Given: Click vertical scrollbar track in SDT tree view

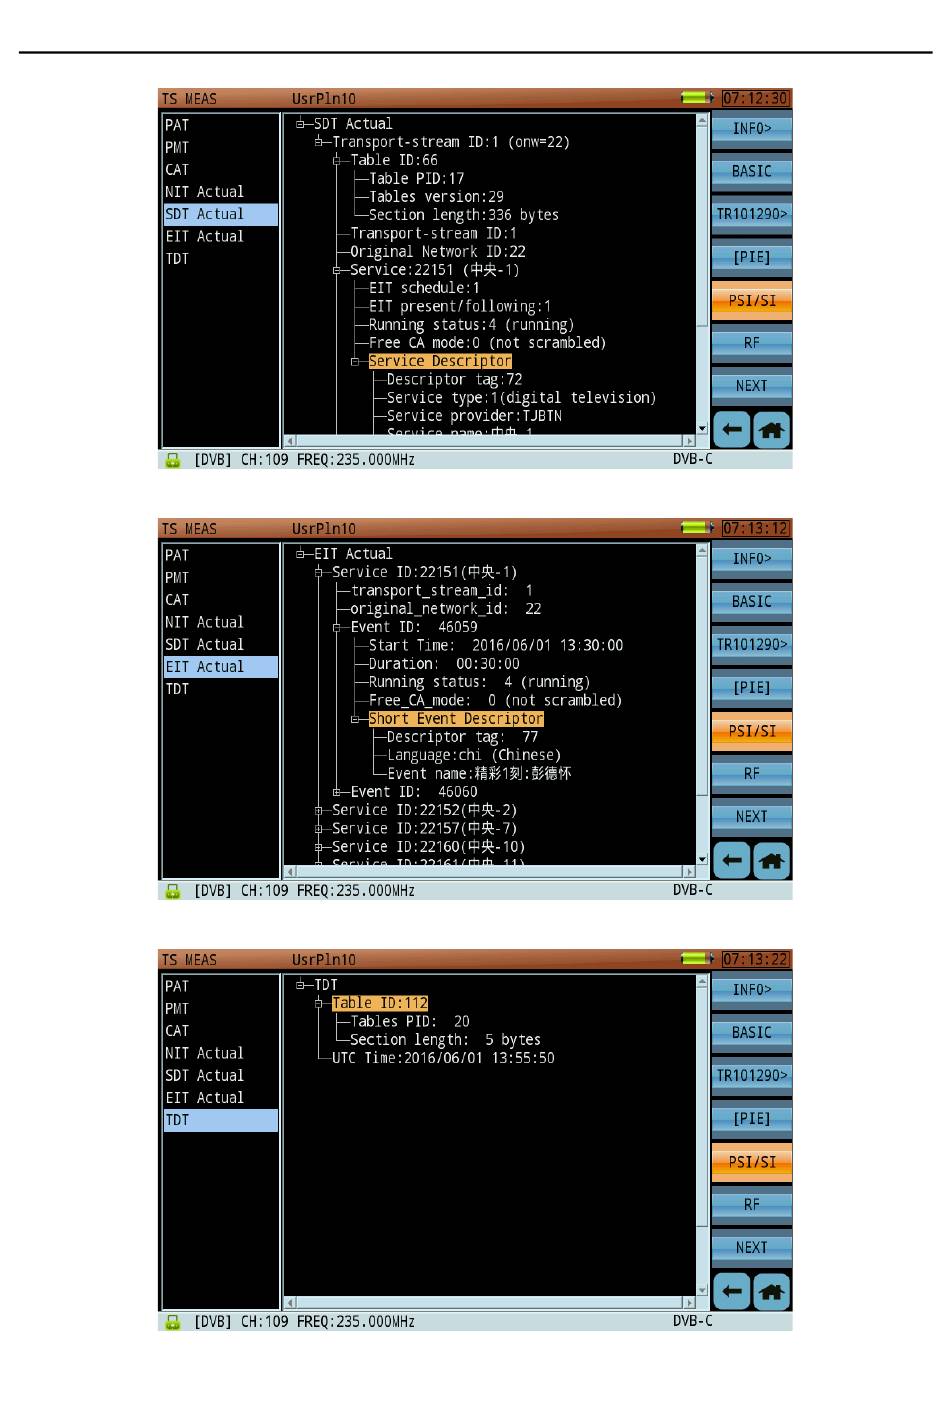Looking at the screenshot, I should click(x=702, y=370).
